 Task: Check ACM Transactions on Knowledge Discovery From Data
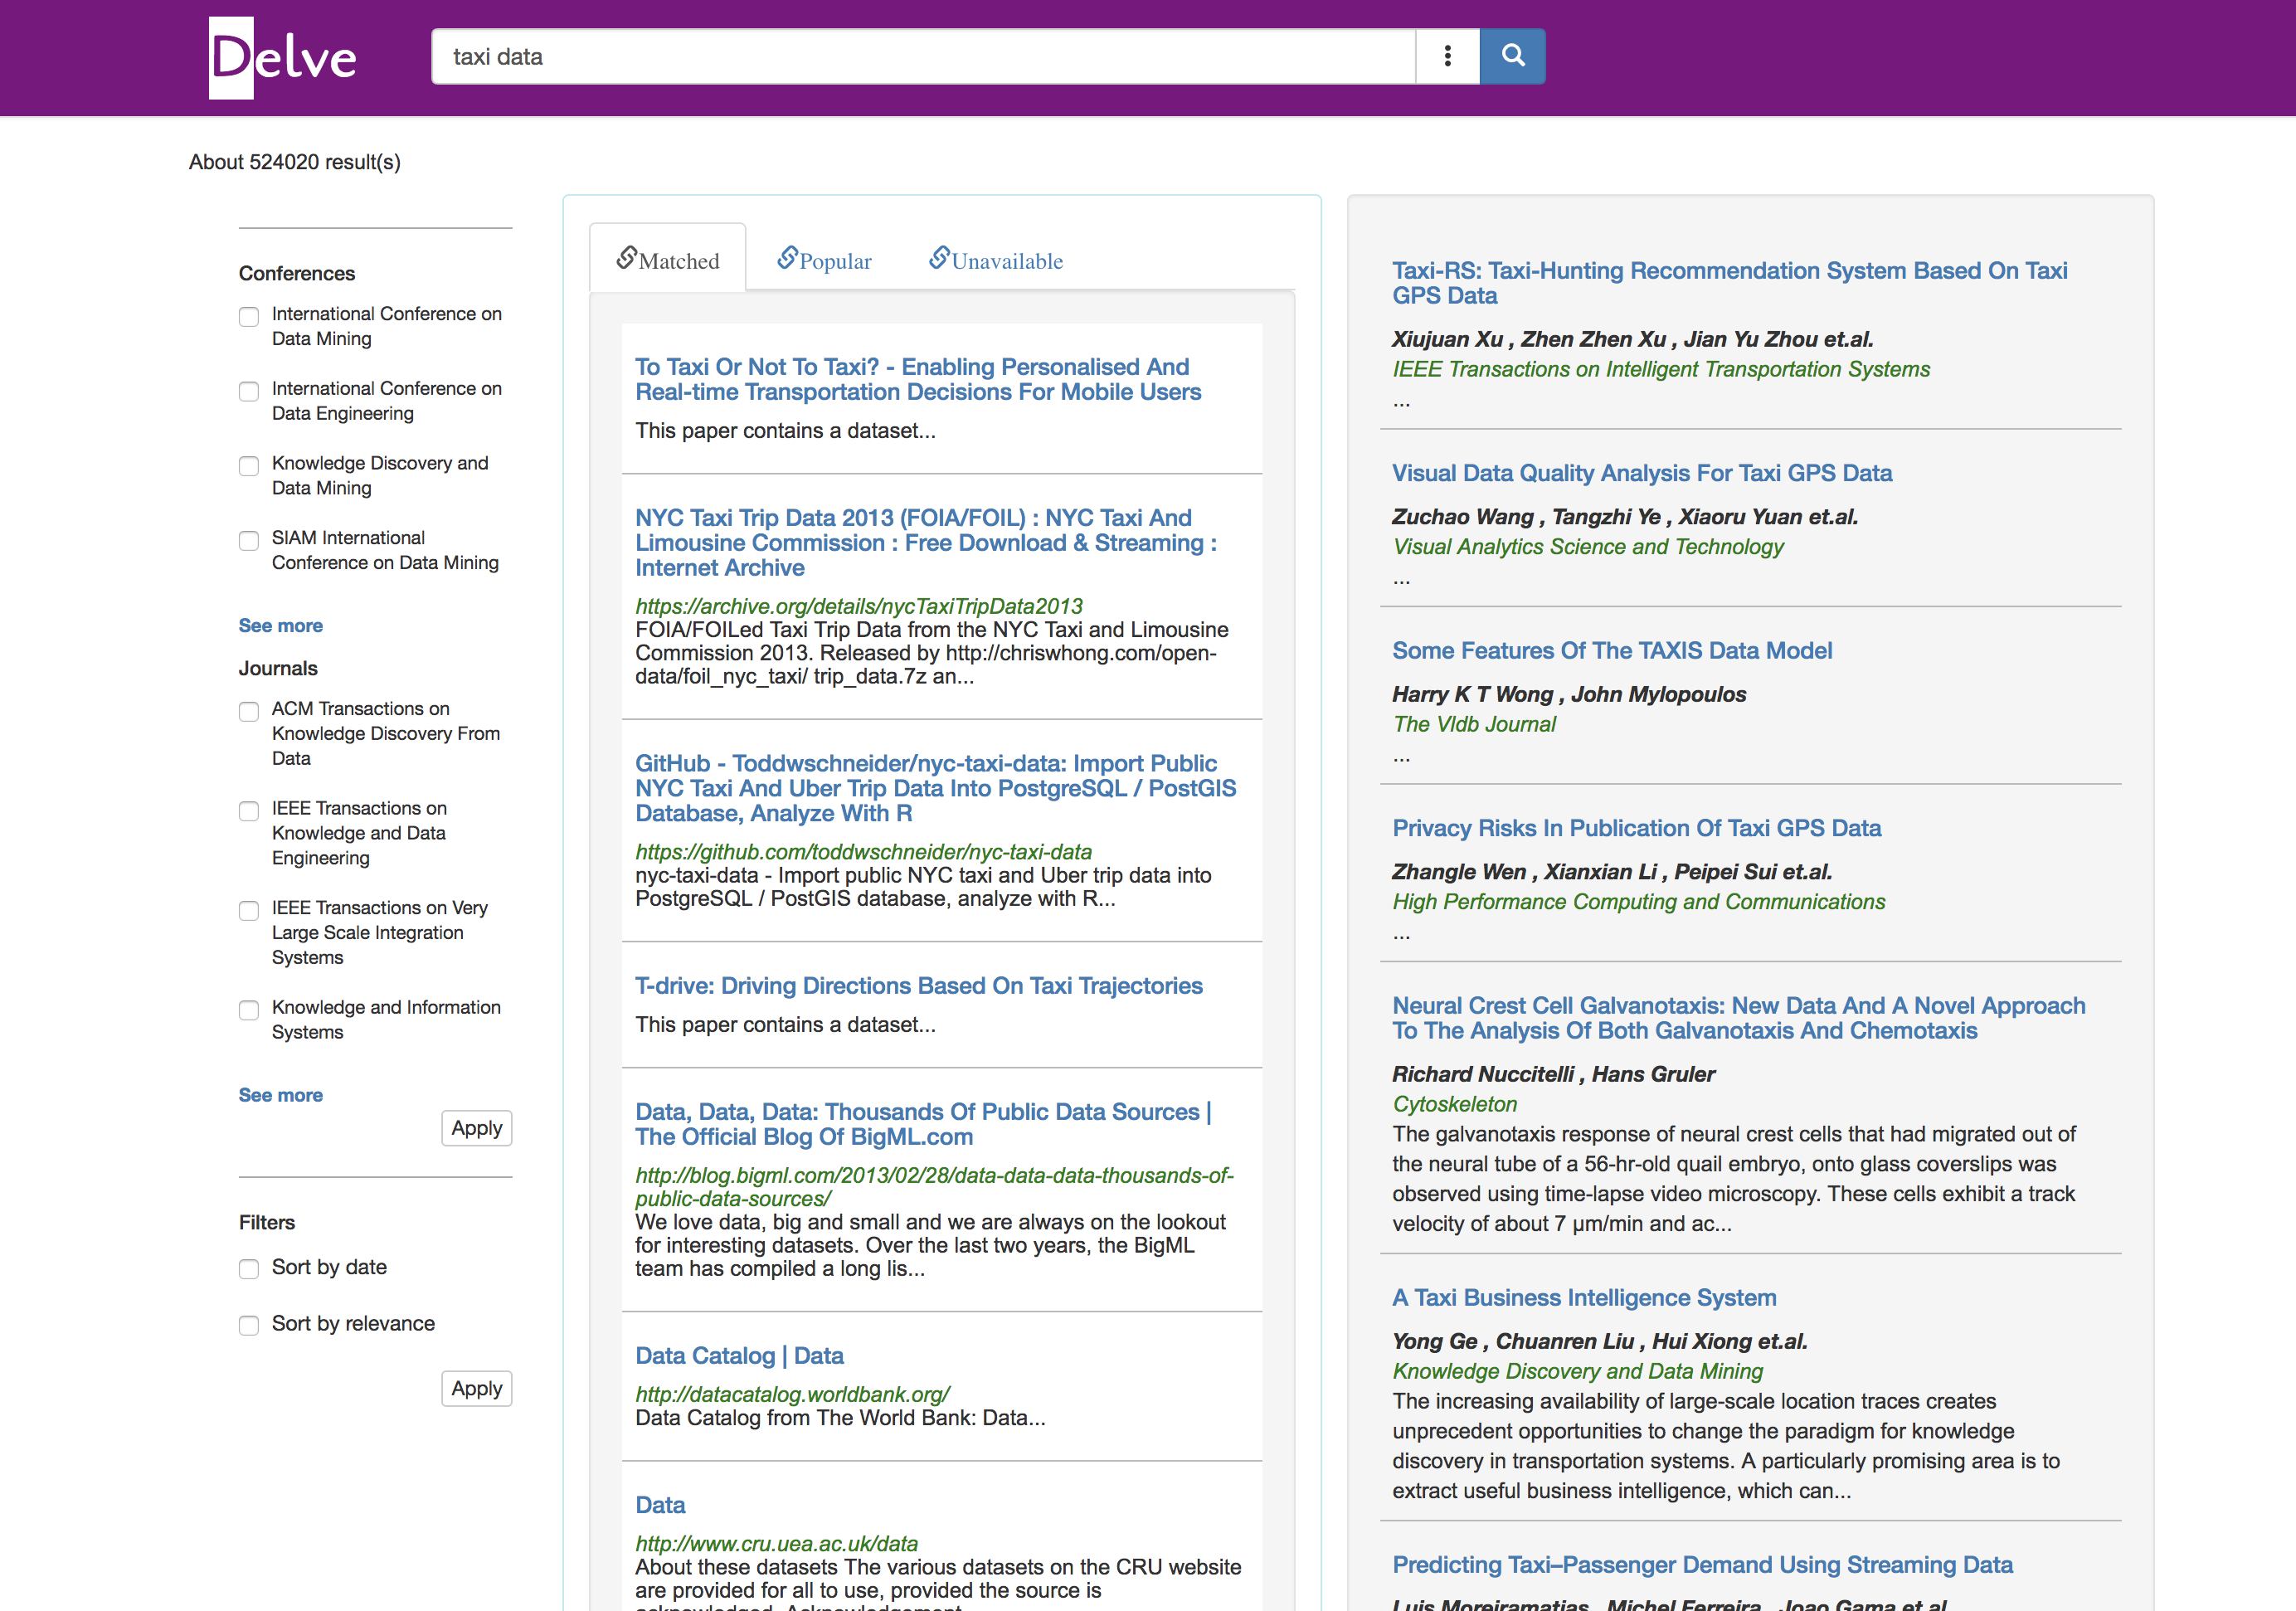tap(249, 711)
